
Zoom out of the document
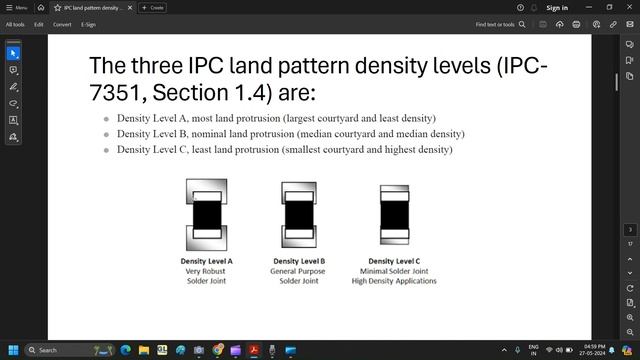click(630, 332)
